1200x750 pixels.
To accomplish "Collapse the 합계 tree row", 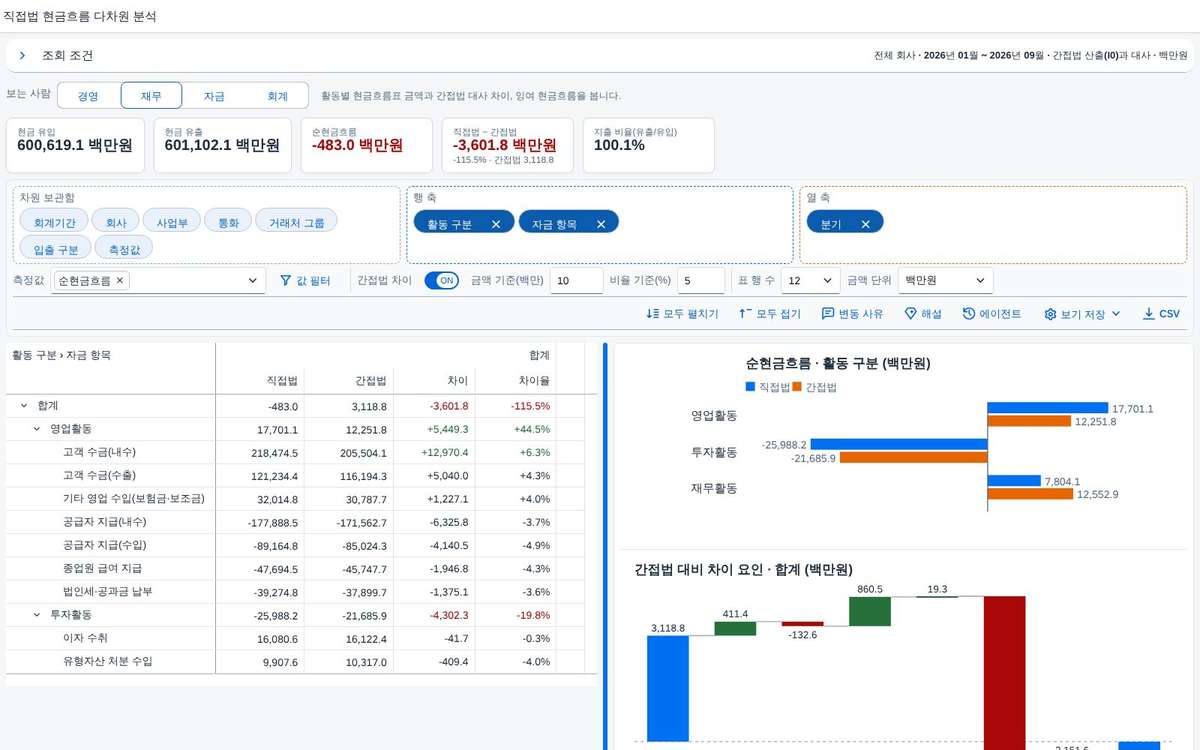I will [x=24, y=406].
